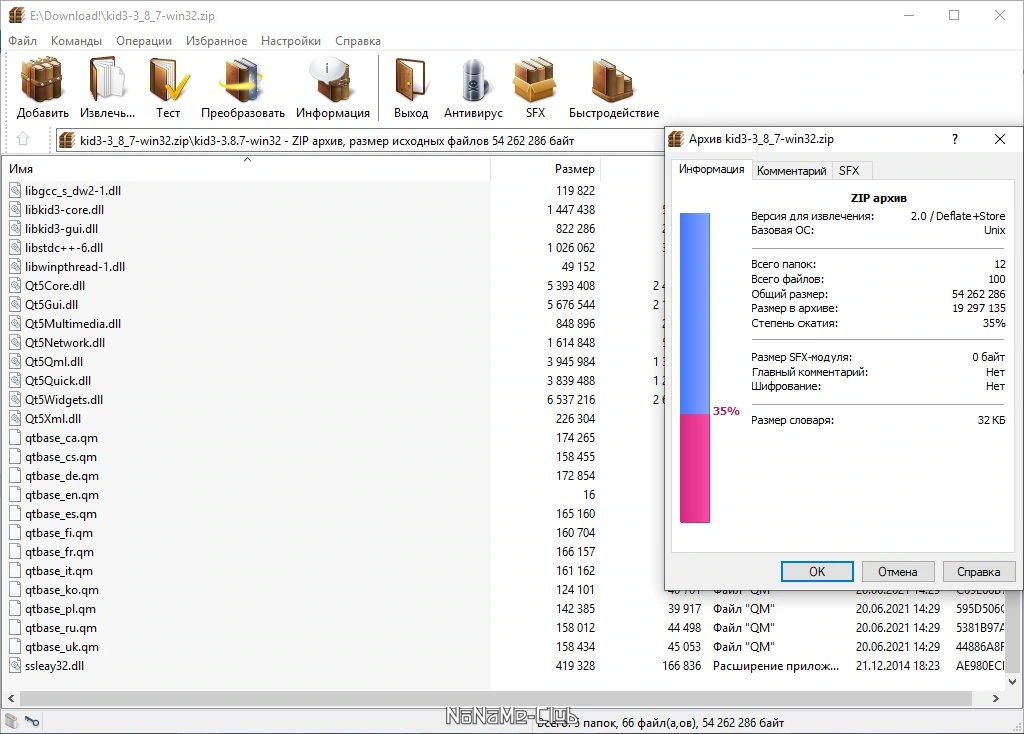Select the qtbase_fi.qm file
Image resolution: width=1024 pixels, height=734 pixels.
click(x=59, y=532)
